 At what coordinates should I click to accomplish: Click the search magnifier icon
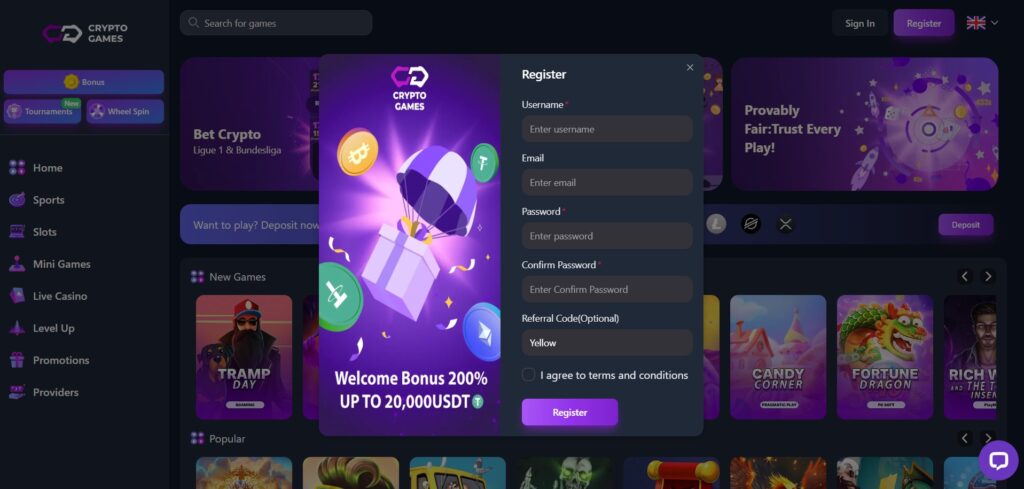point(193,23)
